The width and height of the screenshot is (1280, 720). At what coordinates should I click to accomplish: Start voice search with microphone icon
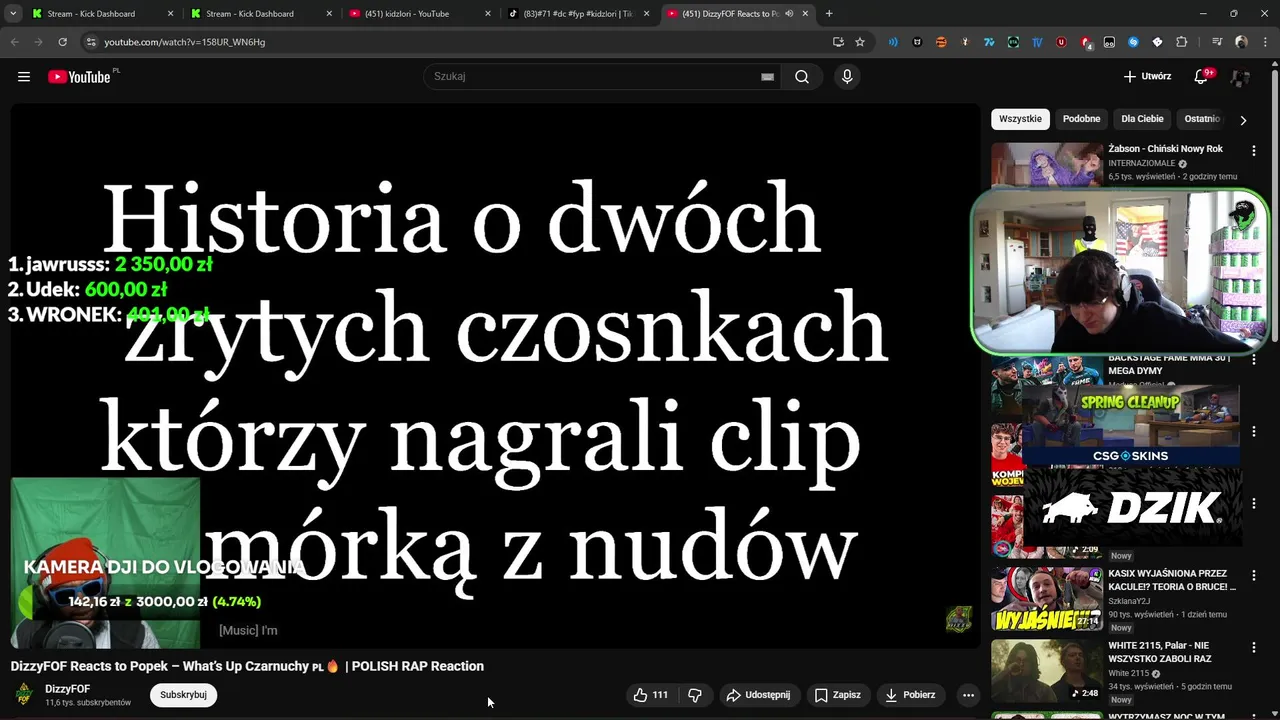(847, 77)
